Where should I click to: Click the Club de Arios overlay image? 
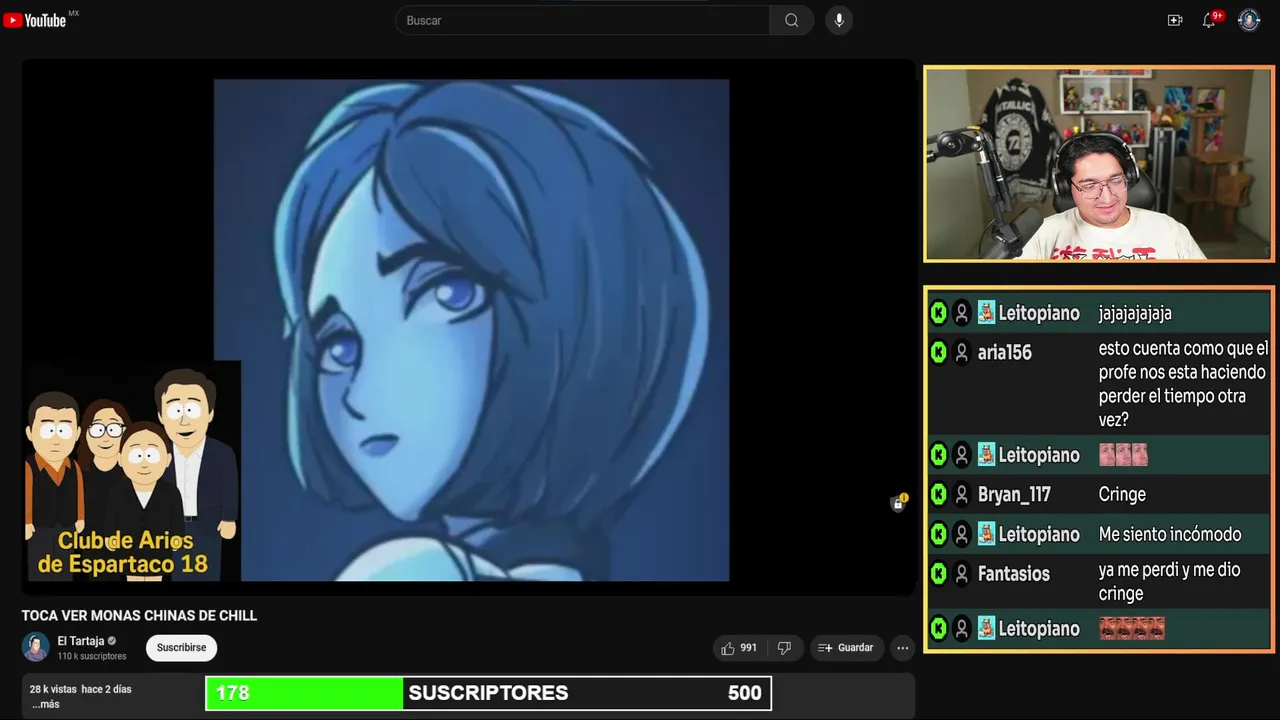click(x=132, y=471)
